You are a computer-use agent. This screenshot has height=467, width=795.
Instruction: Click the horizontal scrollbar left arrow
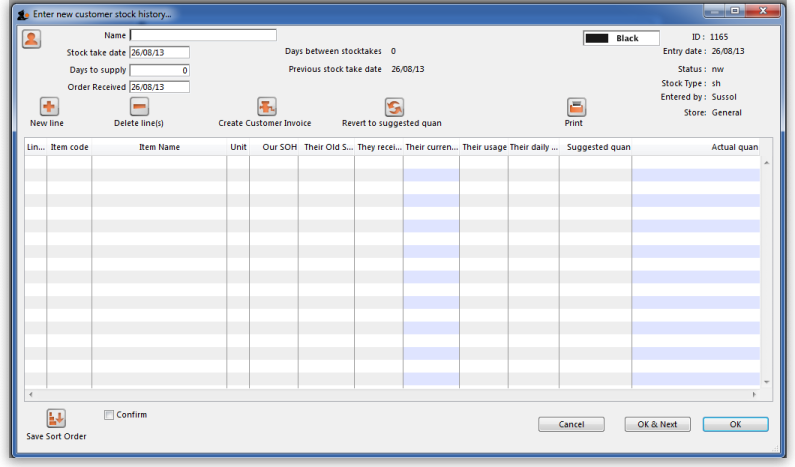[31, 394]
